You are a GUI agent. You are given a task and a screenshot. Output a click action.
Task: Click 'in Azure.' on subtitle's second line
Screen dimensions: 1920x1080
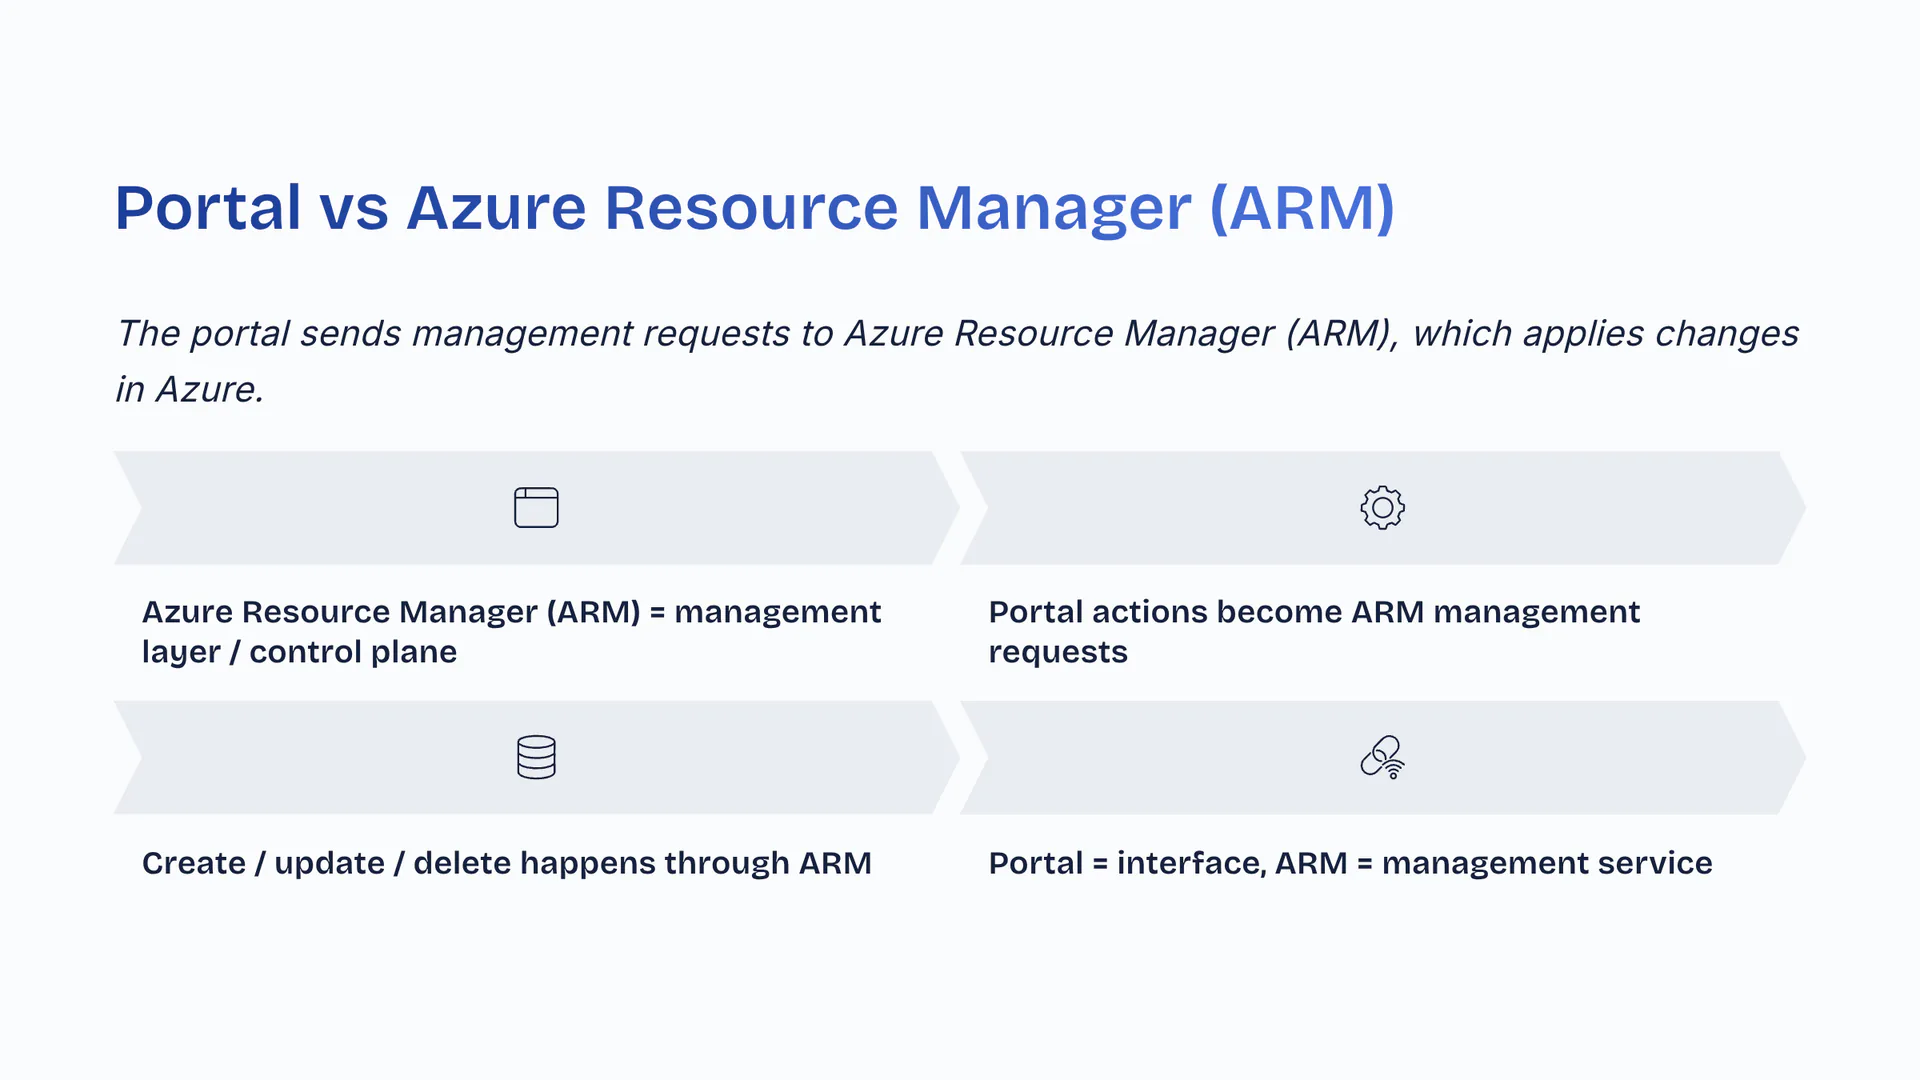pyautogui.click(x=189, y=390)
